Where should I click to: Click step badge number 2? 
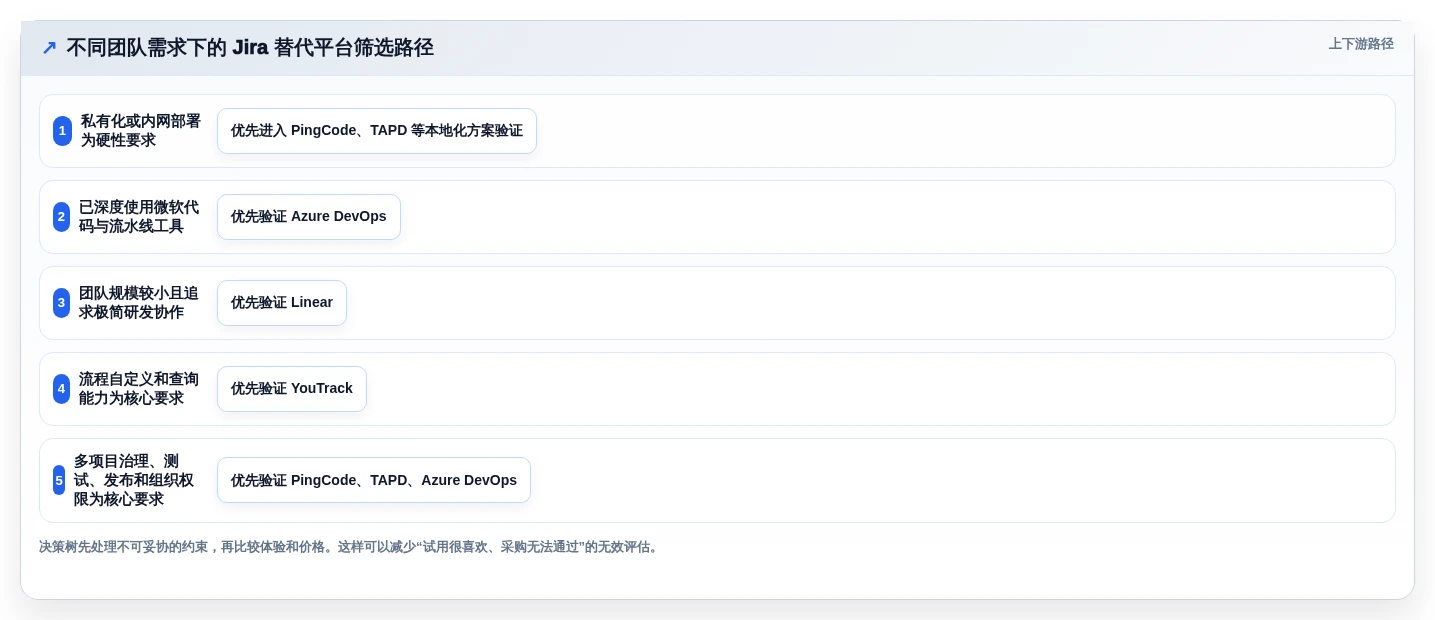click(x=61, y=217)
